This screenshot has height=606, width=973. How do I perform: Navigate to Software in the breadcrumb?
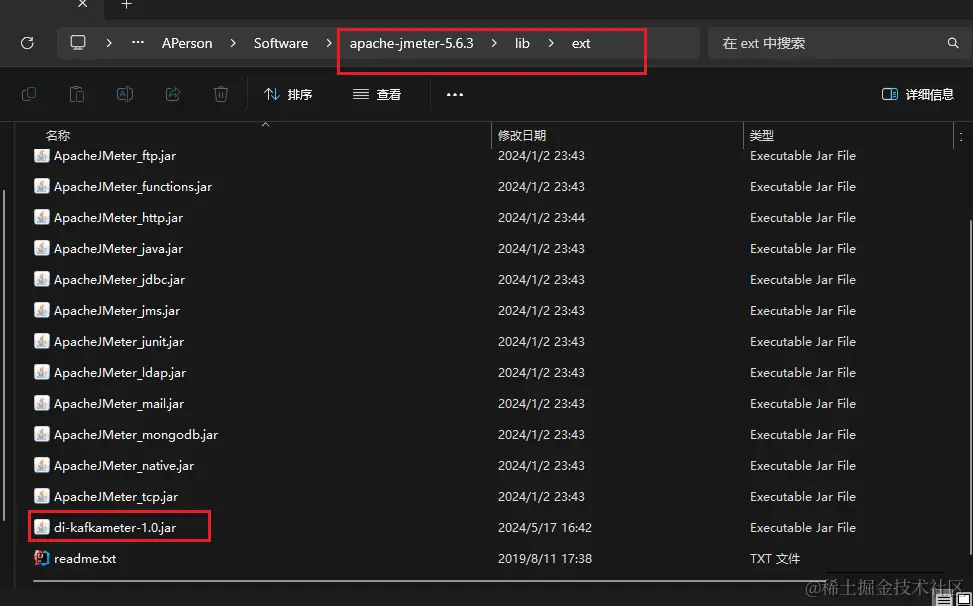tap(280, 43)
